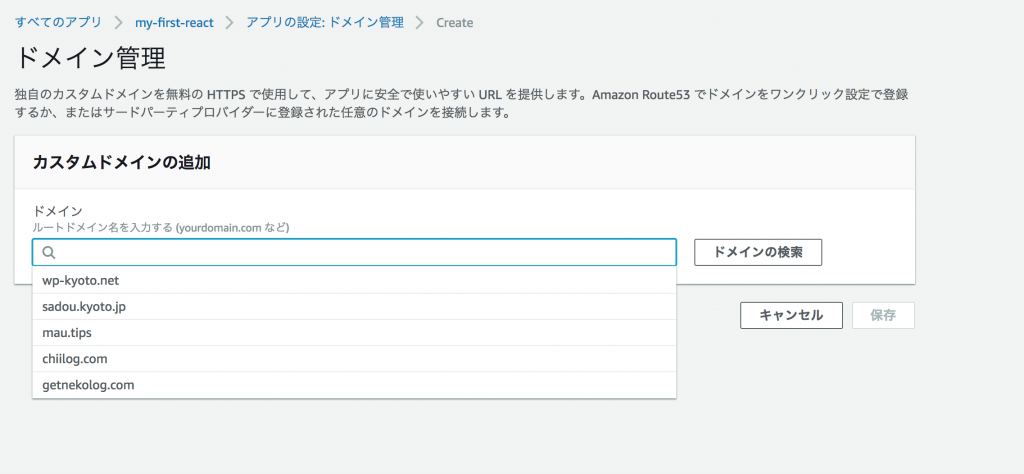Click the ドメイン管理 page heading
Viewport: 1024px width, 474px height.
(89, 58)
